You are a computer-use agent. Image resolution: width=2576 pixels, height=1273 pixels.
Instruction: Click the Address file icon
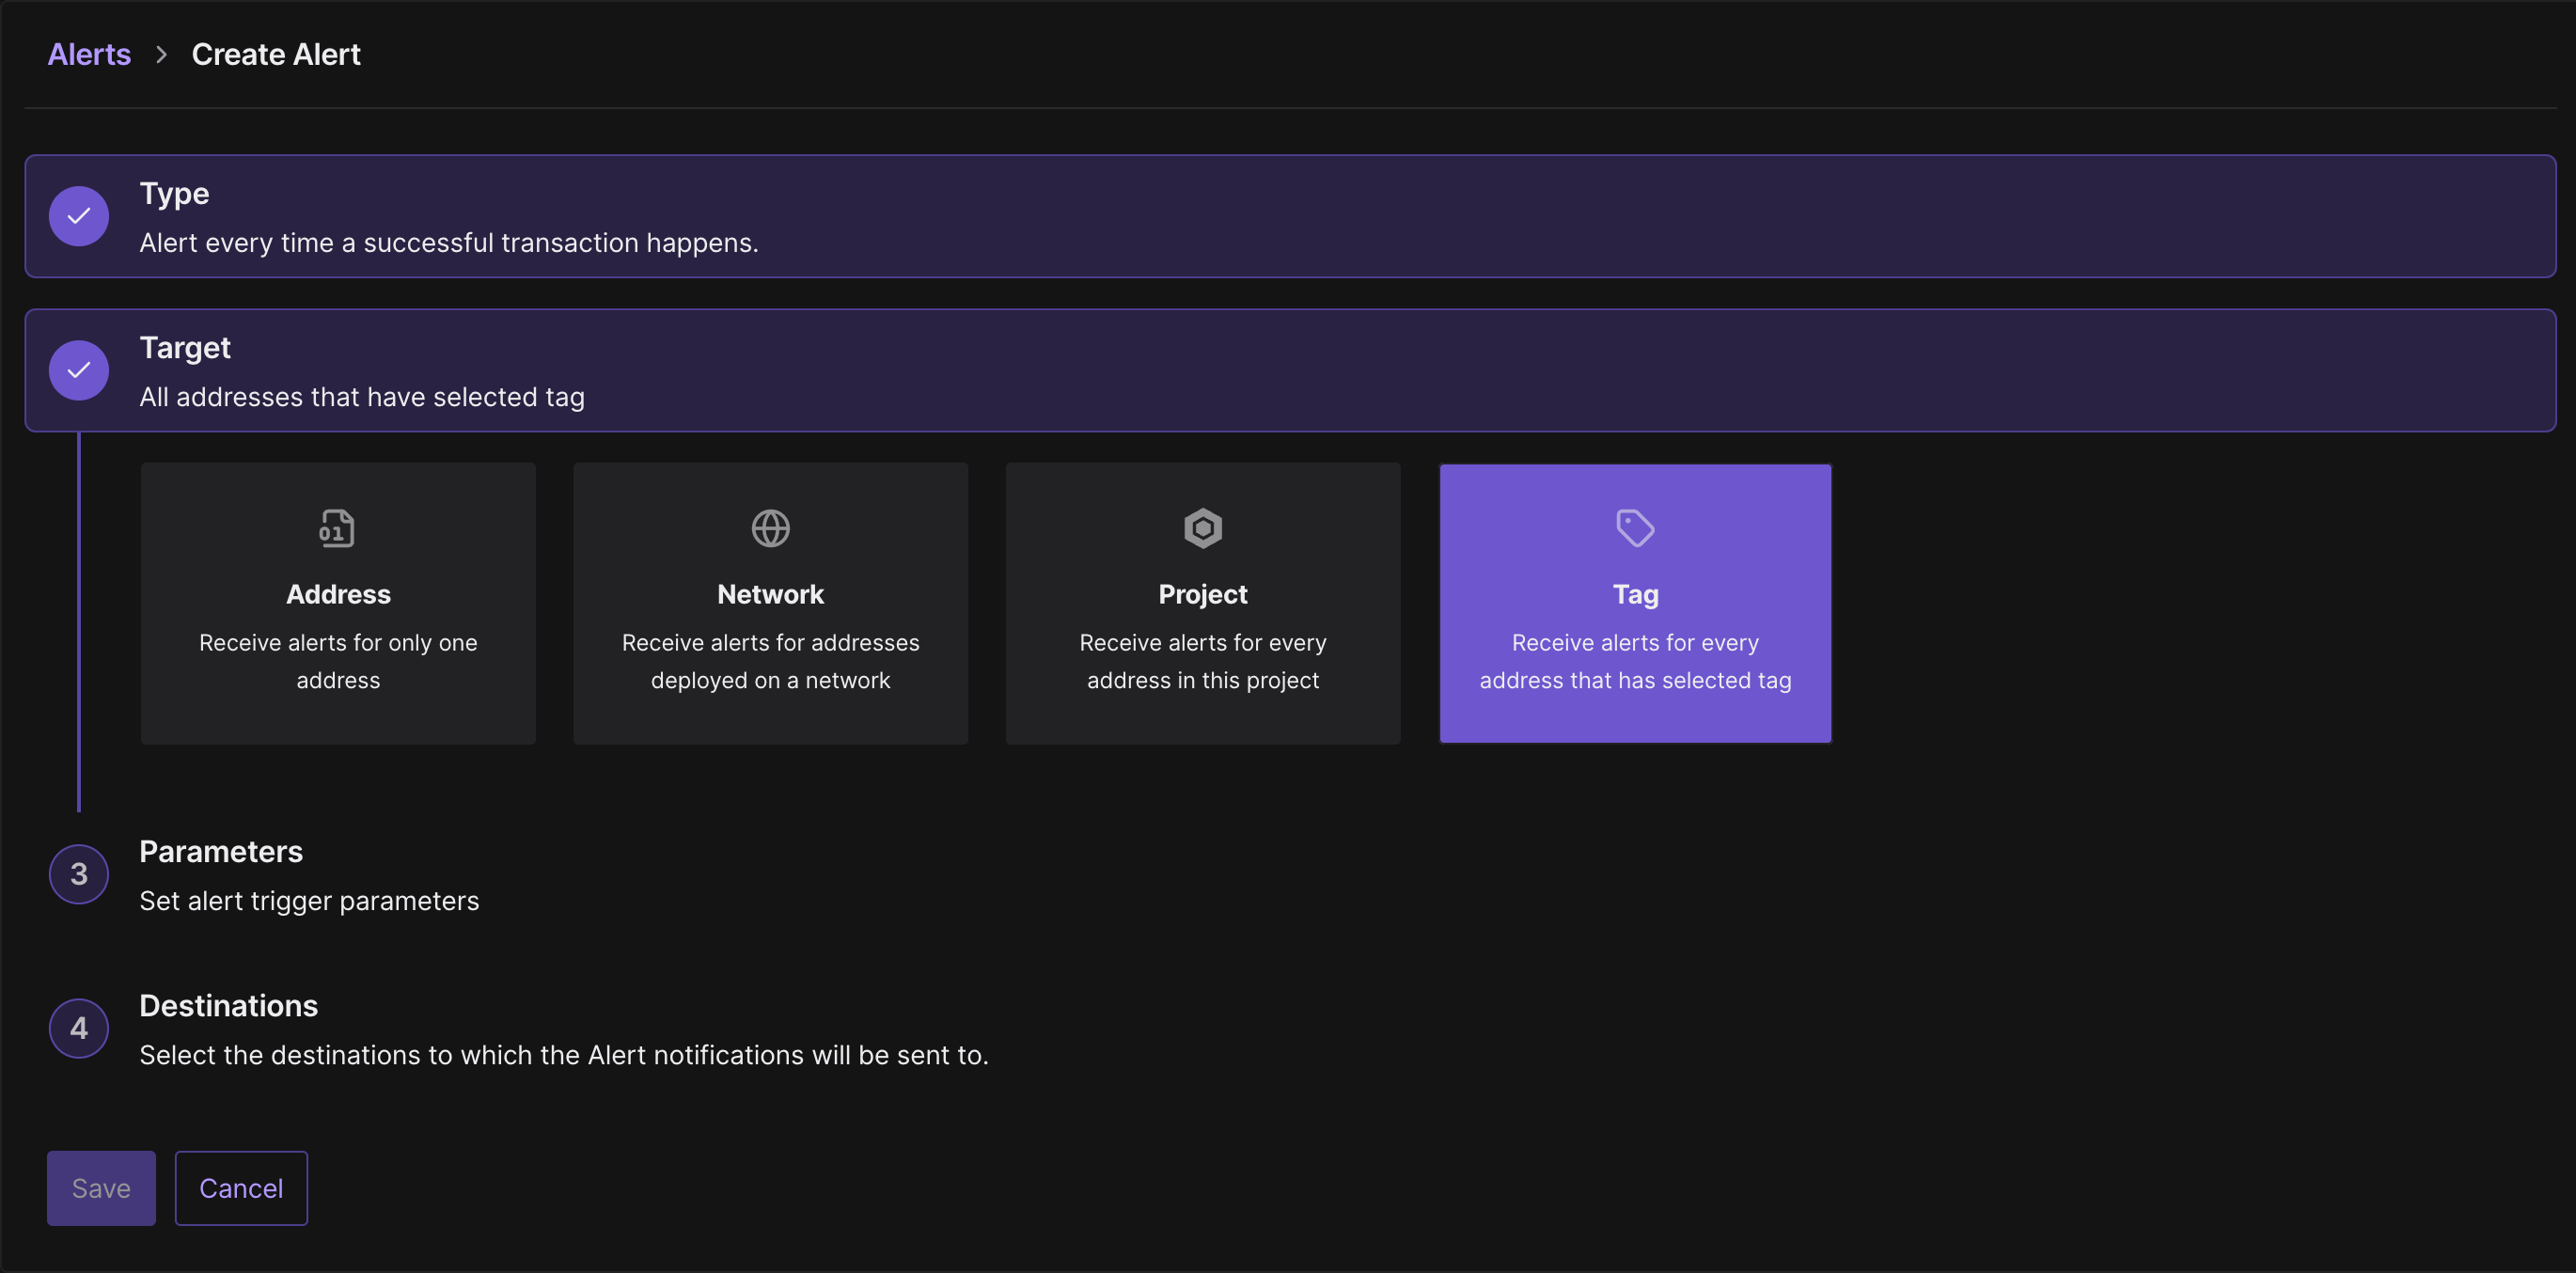(337, 528)
